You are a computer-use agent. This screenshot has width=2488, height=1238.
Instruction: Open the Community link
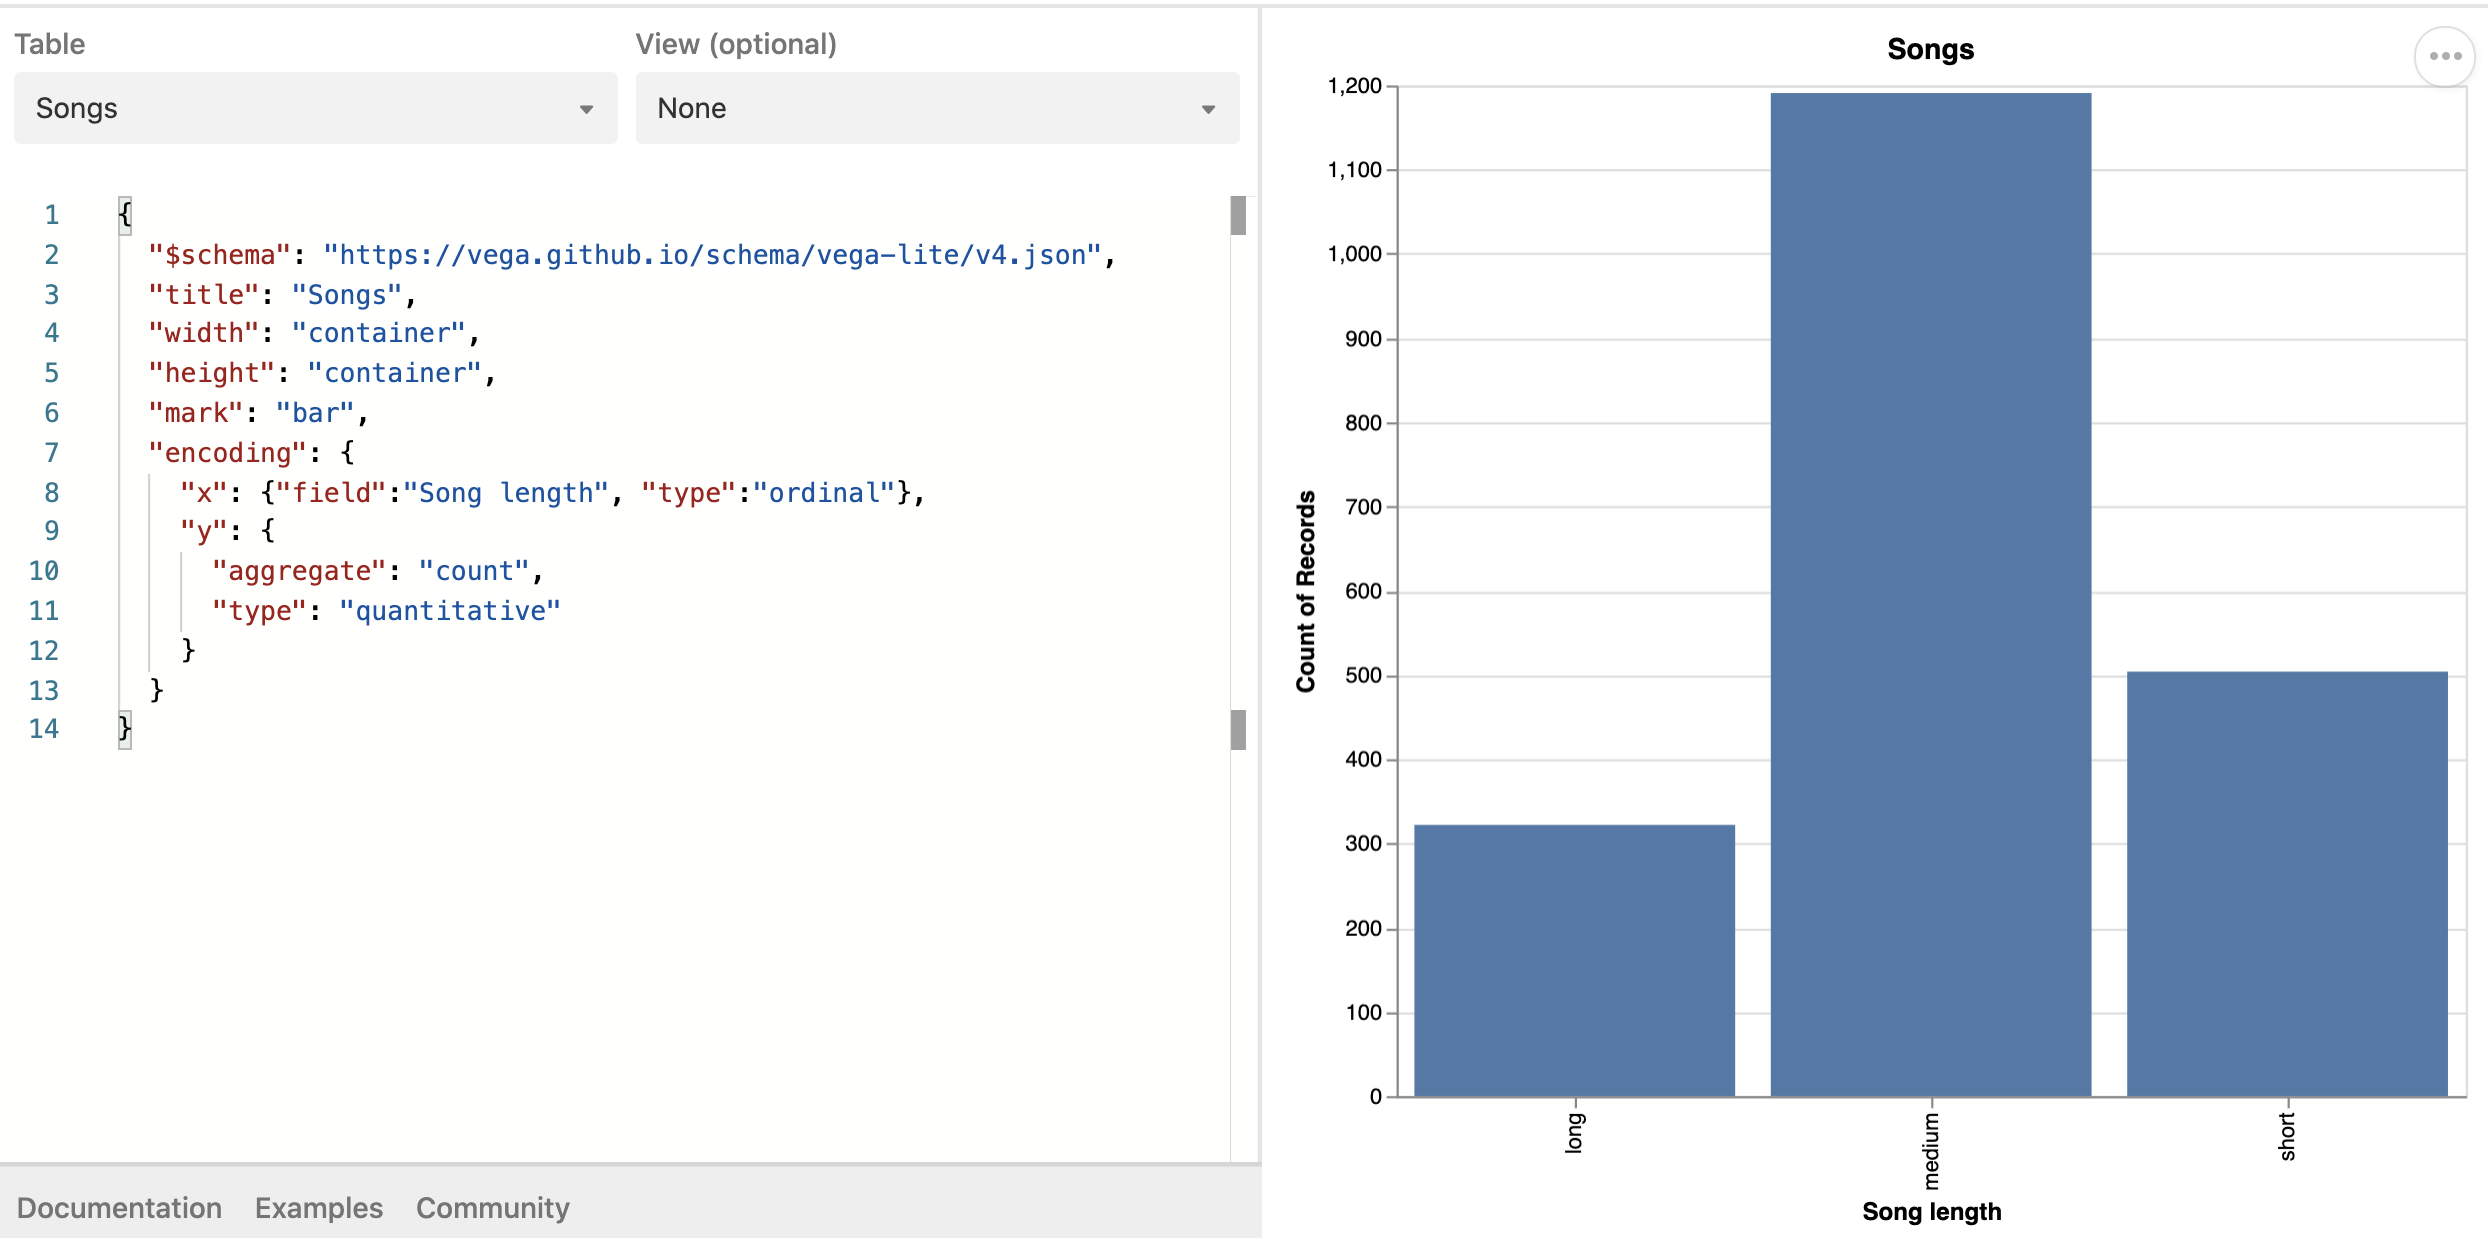pyautogui.click(x=492, y=1208)
